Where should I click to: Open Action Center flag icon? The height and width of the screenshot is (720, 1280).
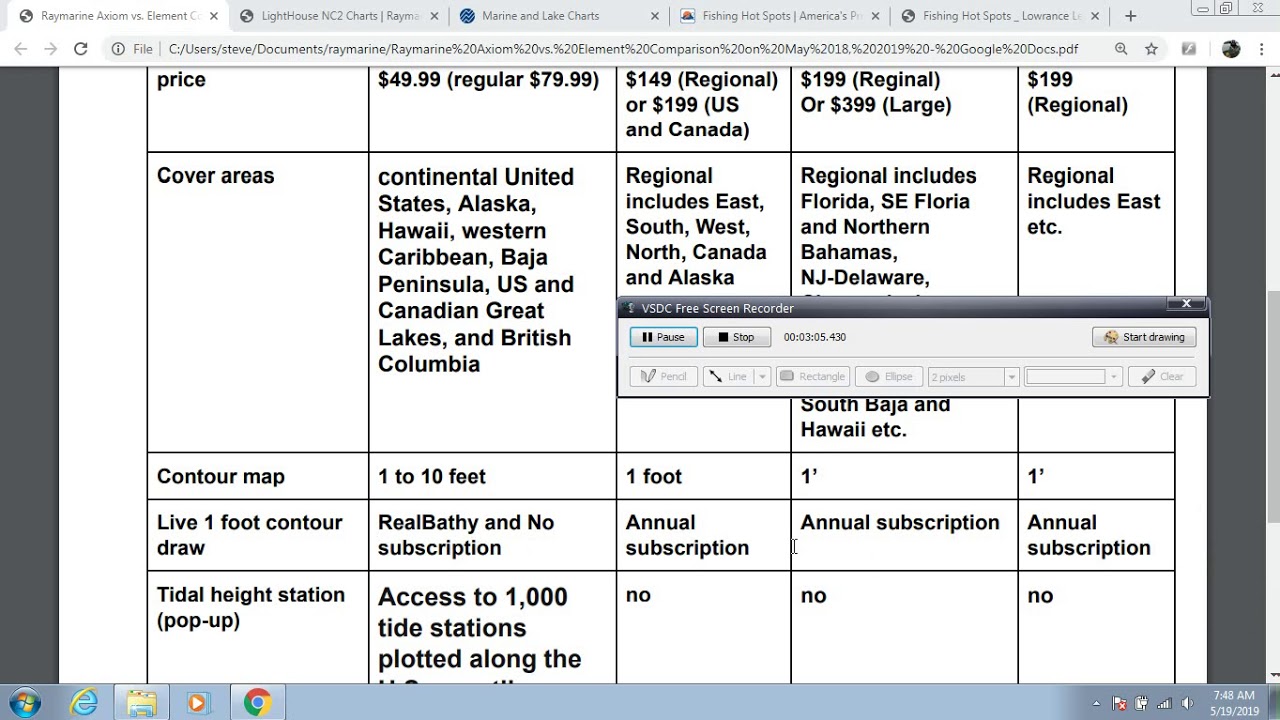pos(1120,703)
